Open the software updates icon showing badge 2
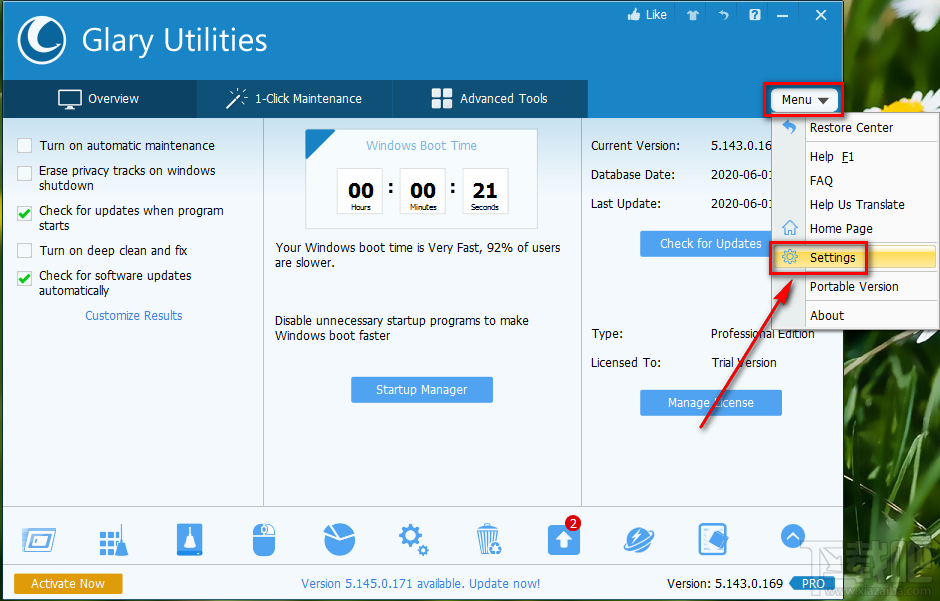The image size is (940, 601). pos(563,539)
